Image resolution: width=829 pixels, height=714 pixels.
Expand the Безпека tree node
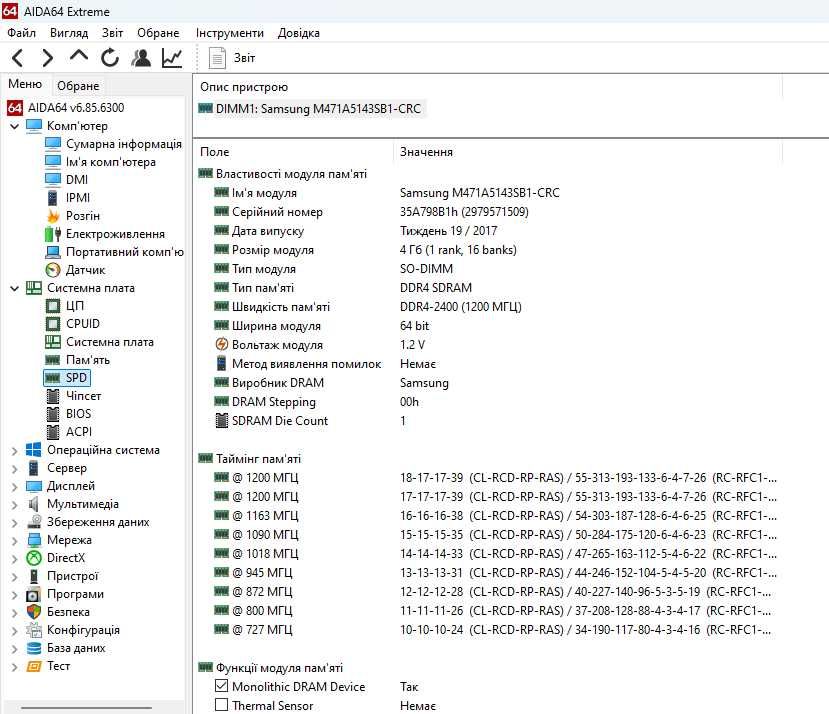[x=14, y=612]
